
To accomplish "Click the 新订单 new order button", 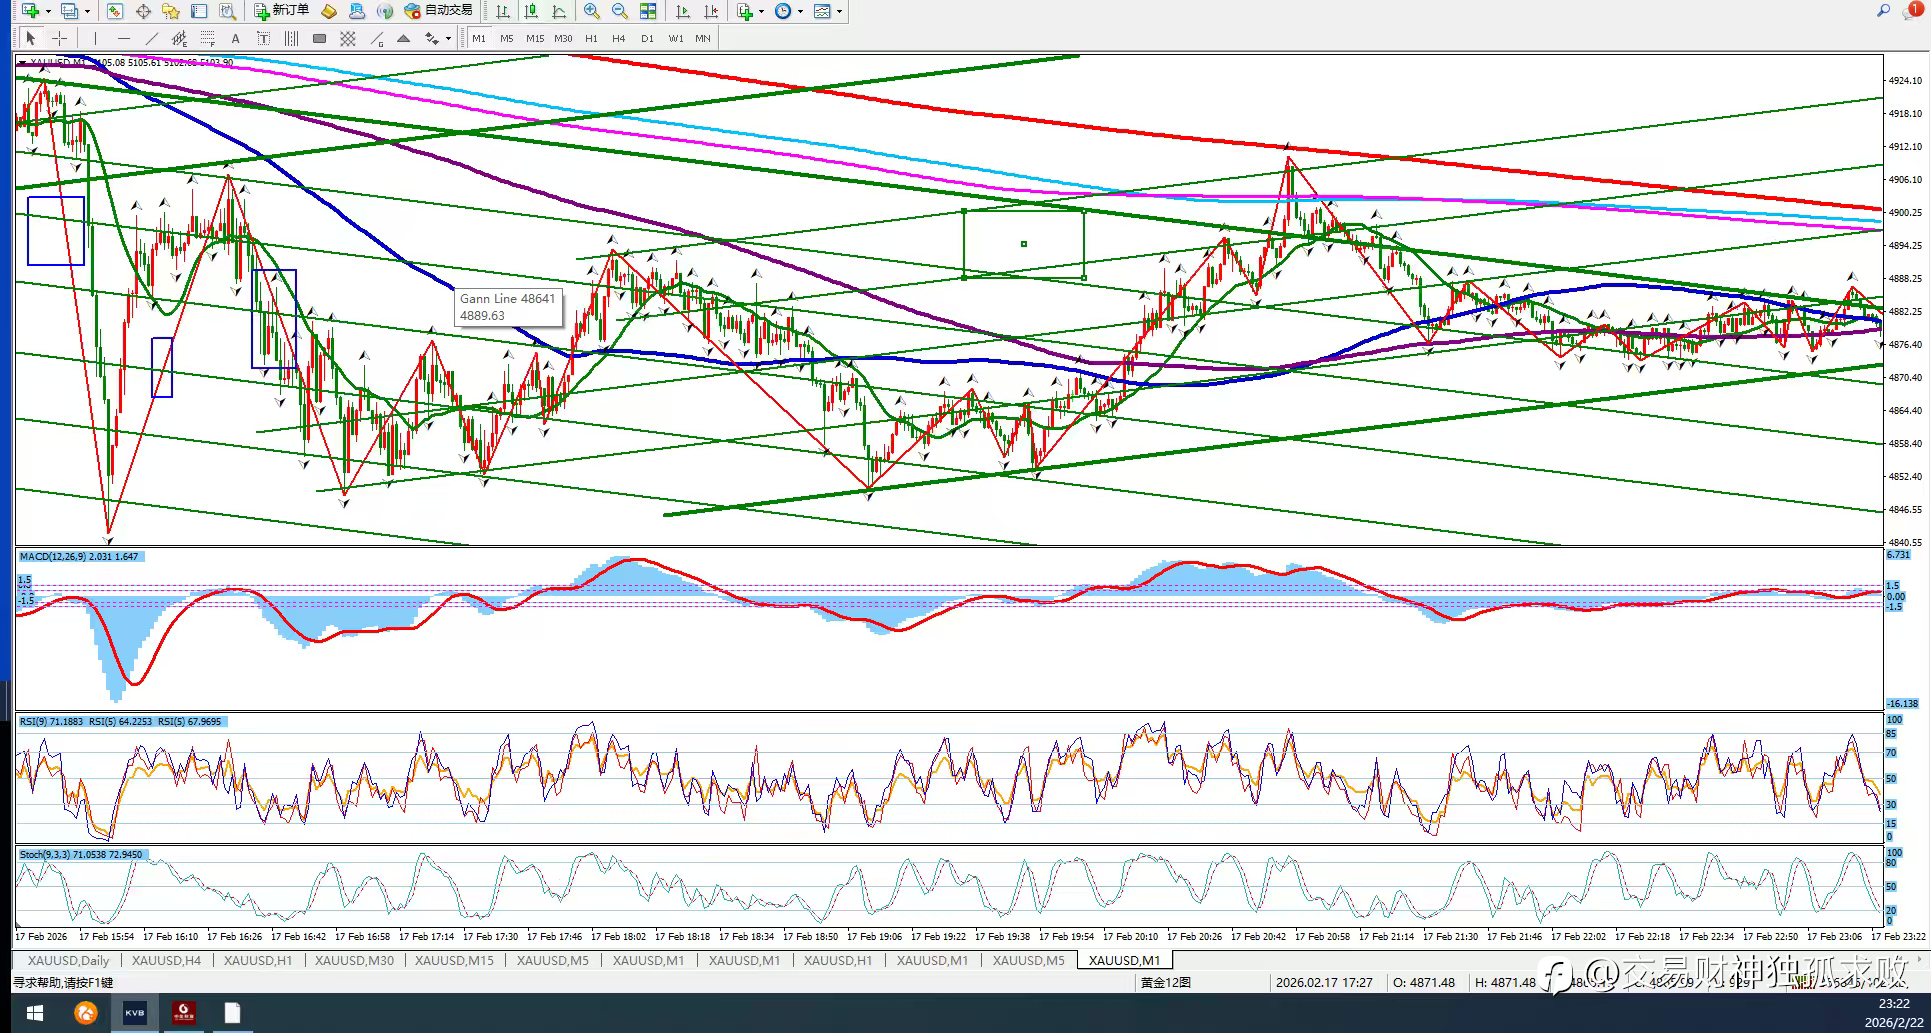I will (281, 11).
